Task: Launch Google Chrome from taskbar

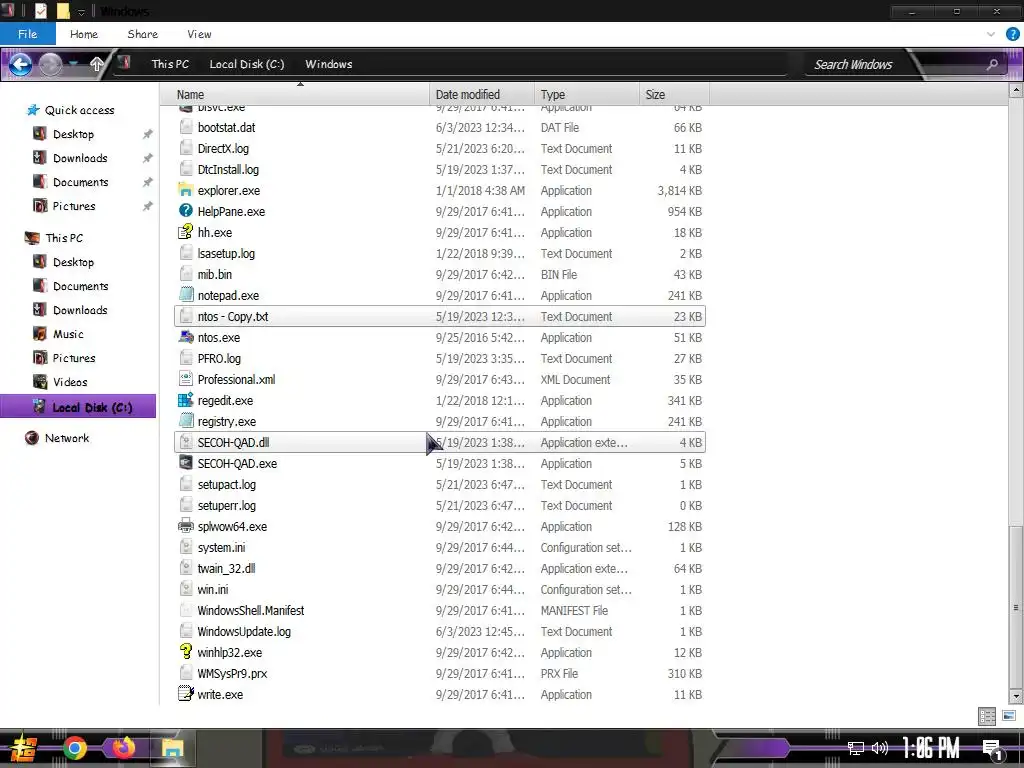Action: point(74,748)
